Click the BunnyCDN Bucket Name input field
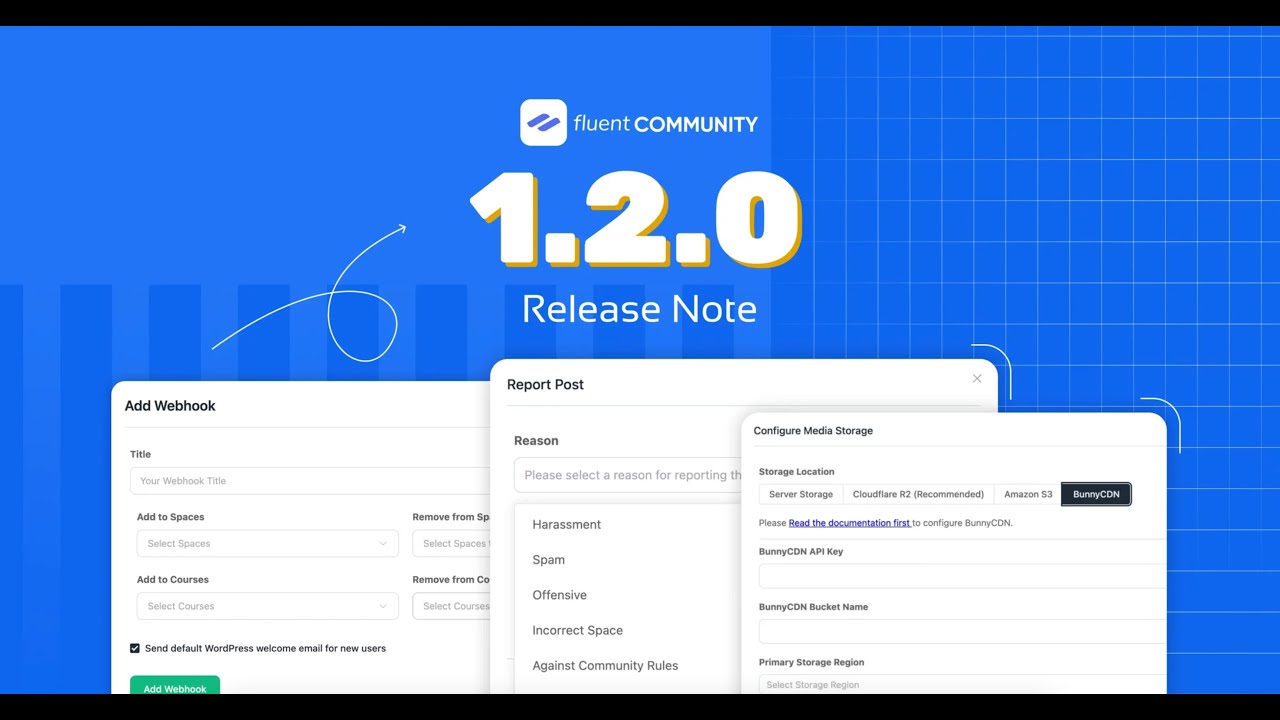This screenshot has height=720, width=1280. [962, 631]
